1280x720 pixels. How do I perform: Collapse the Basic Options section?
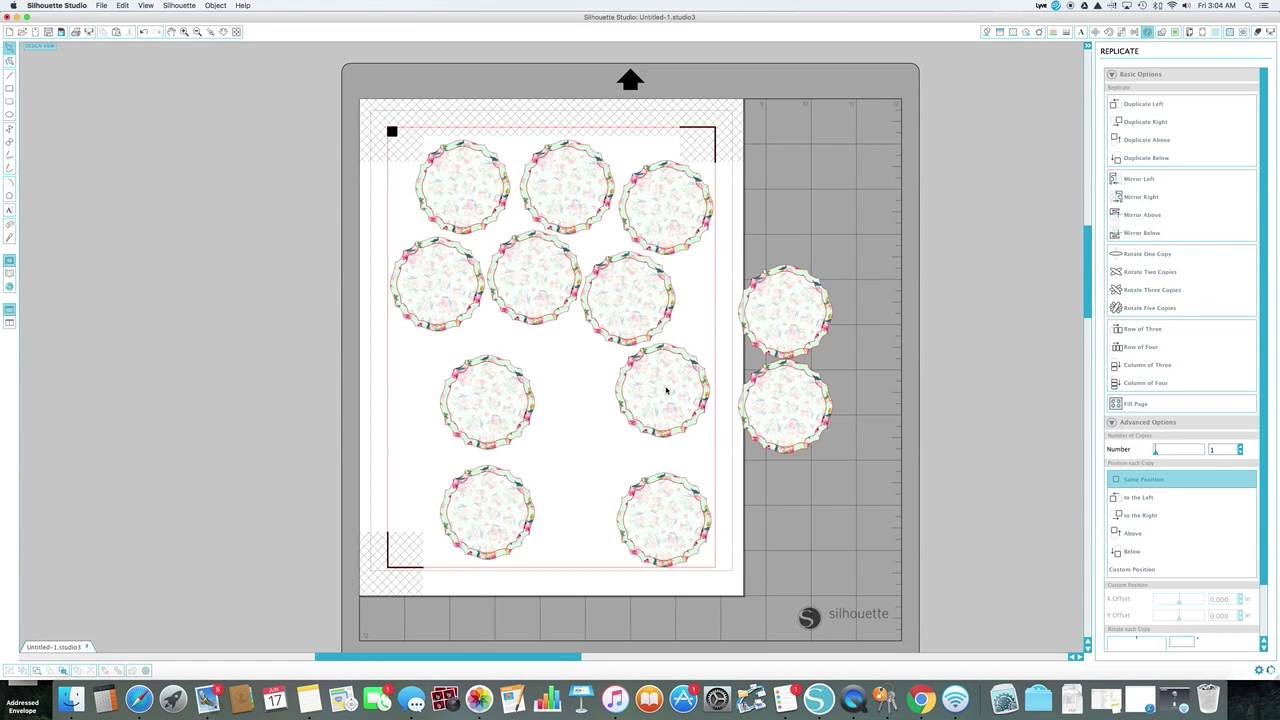[x=1111, y=74]
